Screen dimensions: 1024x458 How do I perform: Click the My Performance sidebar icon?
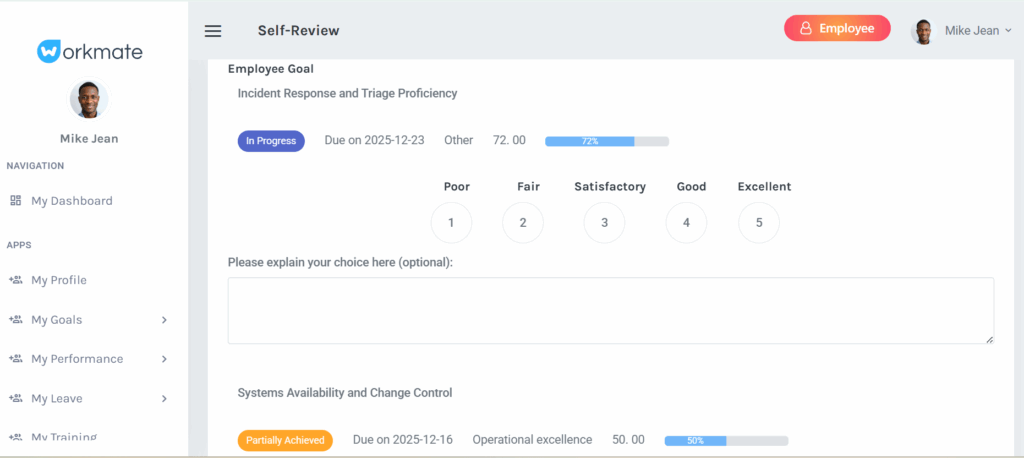(16, 359)
